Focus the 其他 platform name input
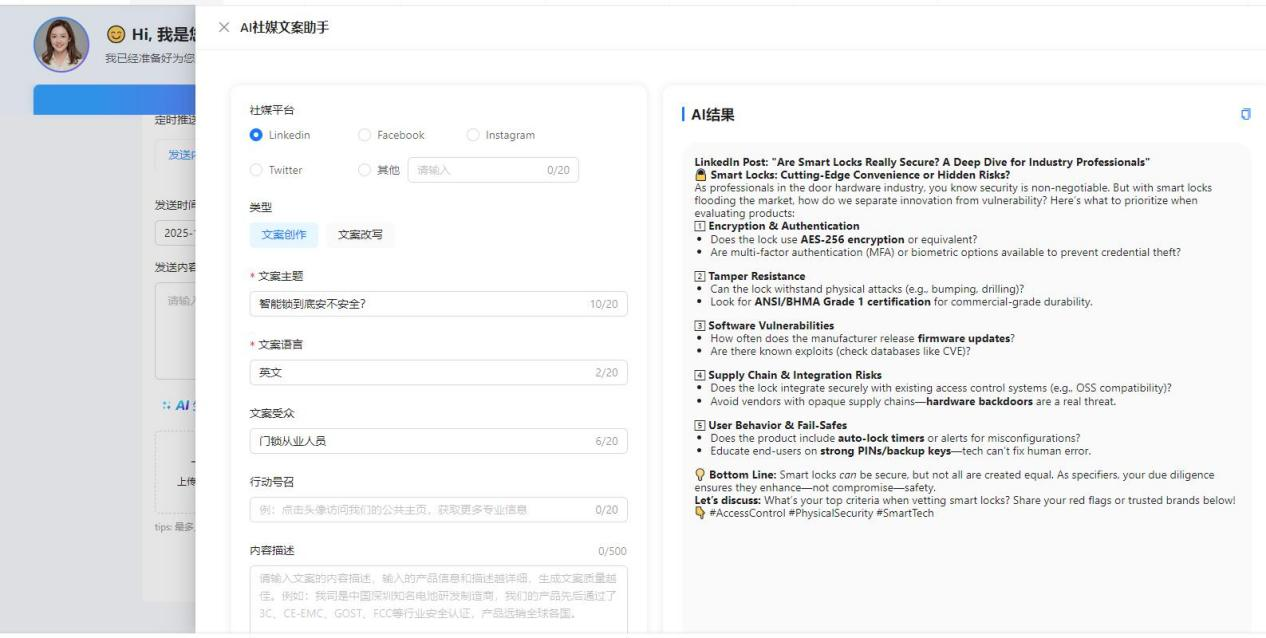The height and width of the screenshot is (638, 1266). [478, 170]
